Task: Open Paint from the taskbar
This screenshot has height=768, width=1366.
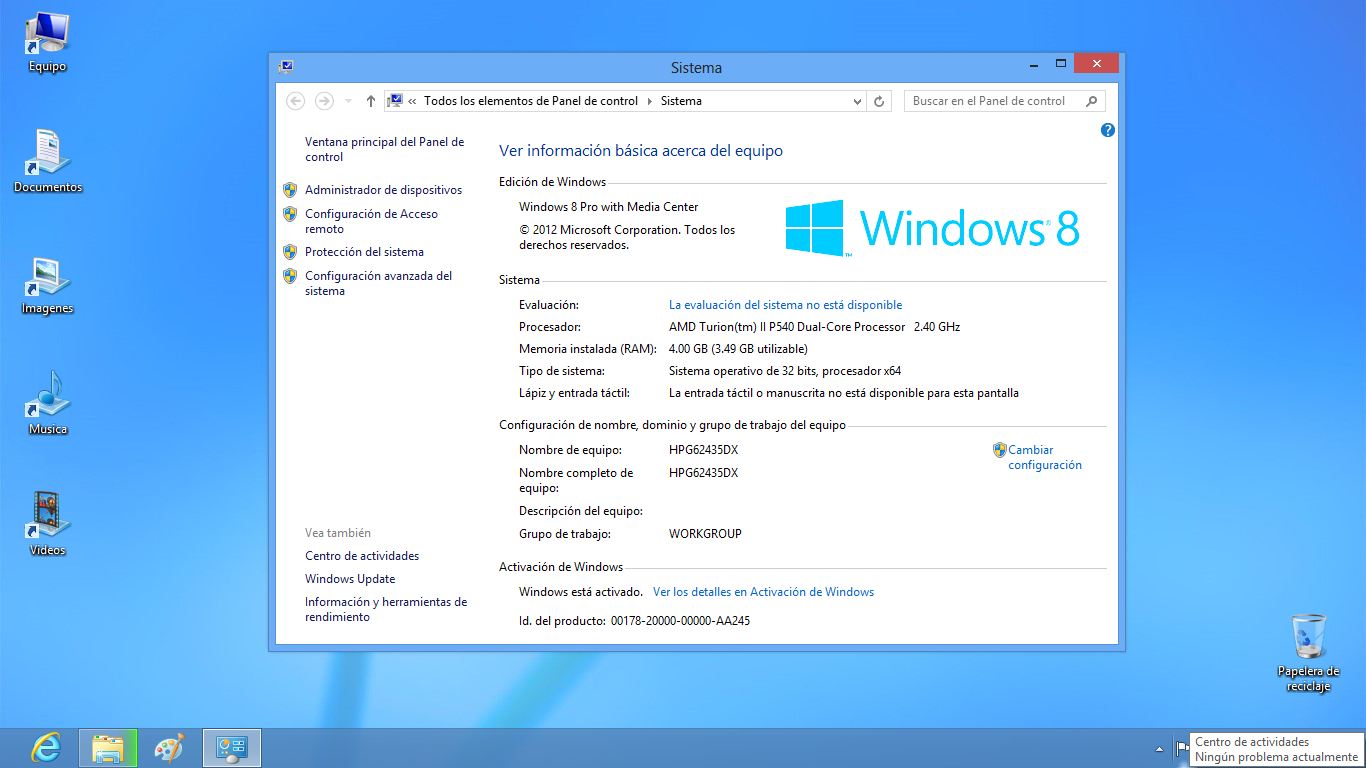Action: pos(170,748)
